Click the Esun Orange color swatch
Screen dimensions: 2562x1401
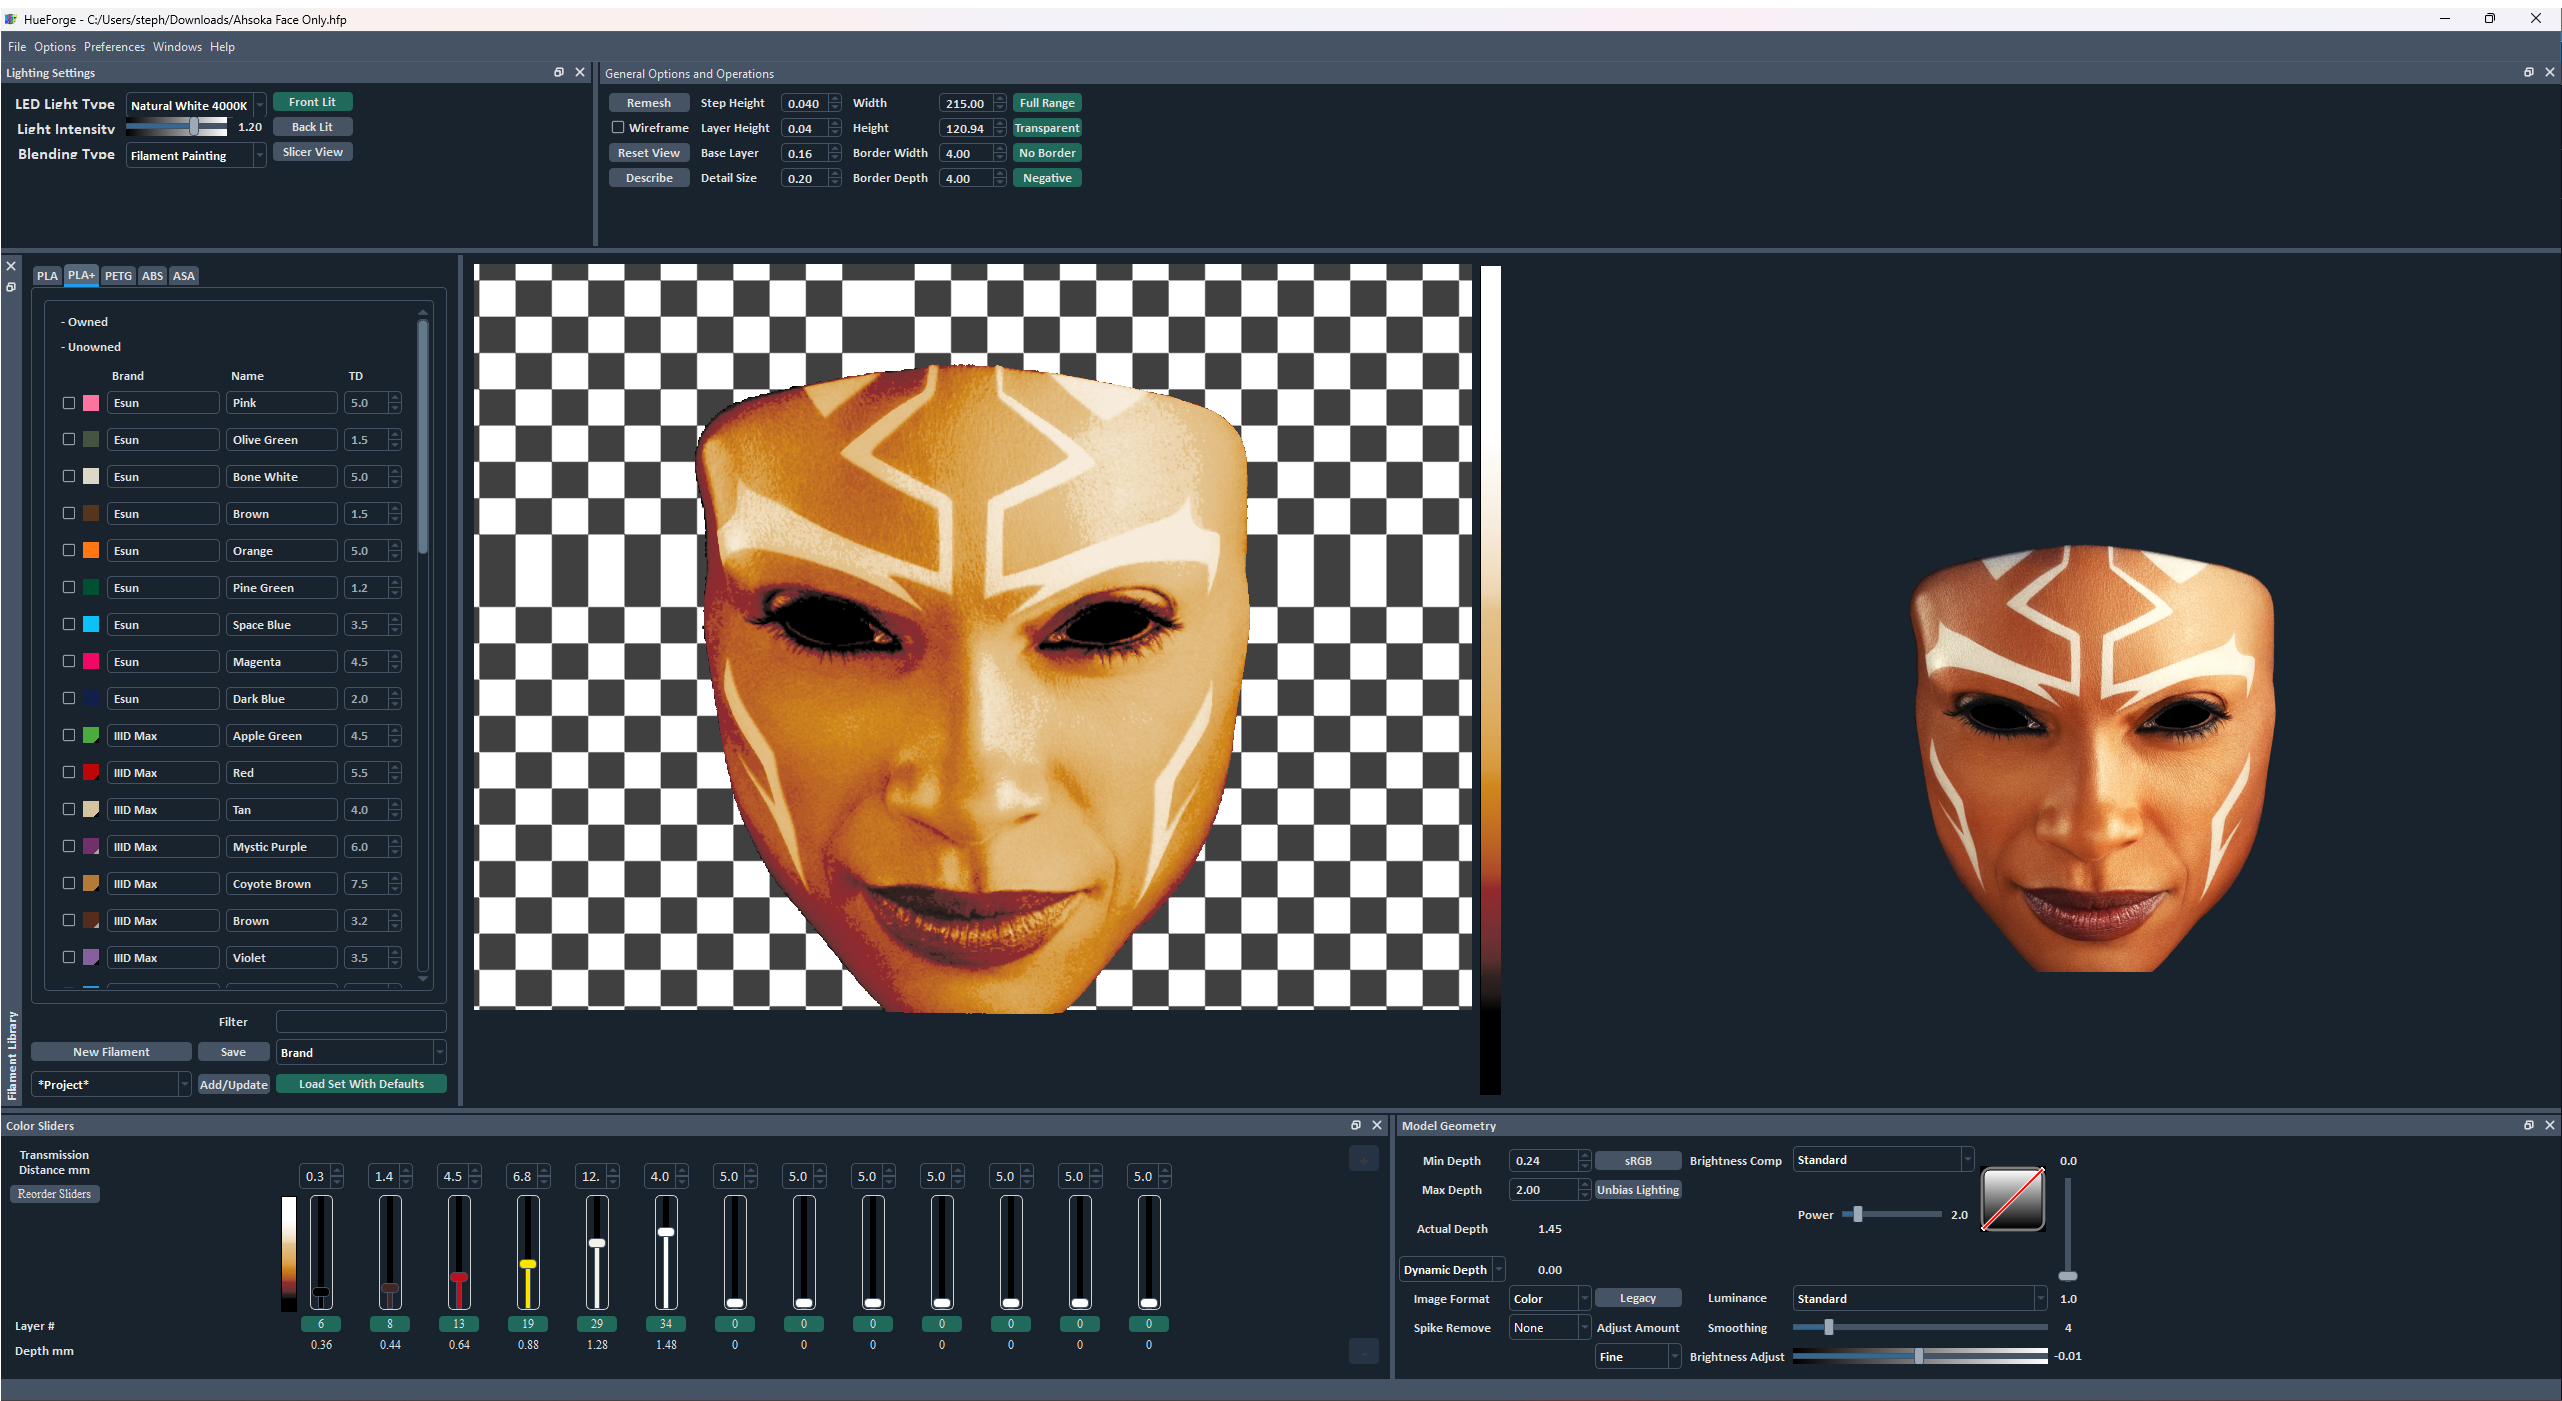pyautogui.click(x=91, y=550)
